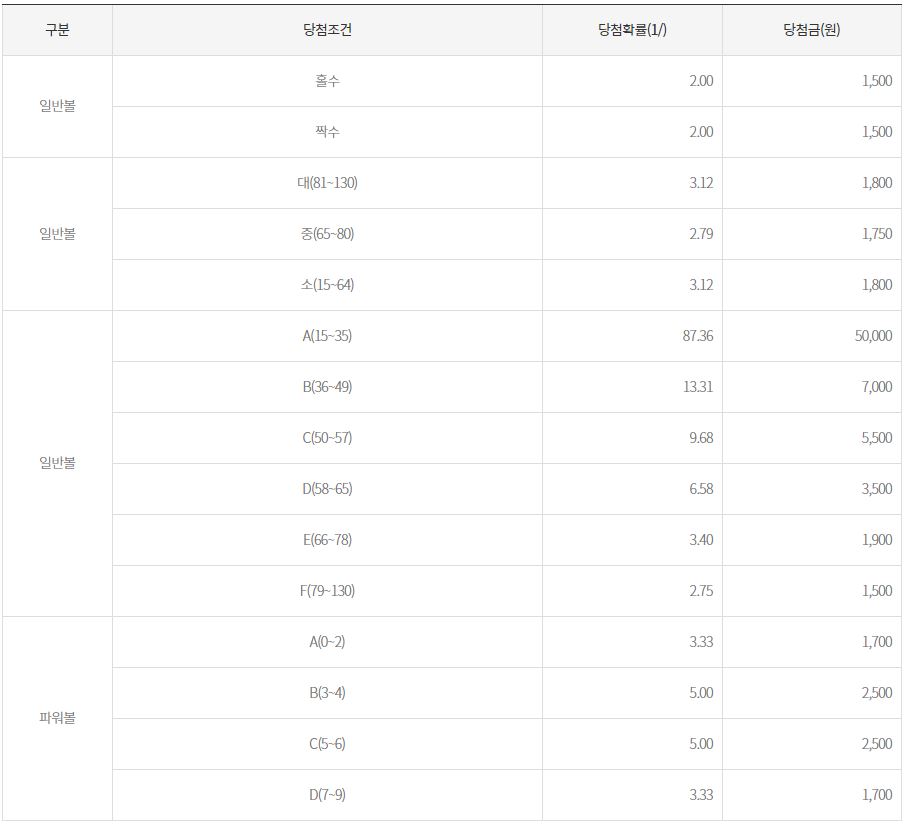Select the 홀수 condition cell

tap(327, 81)
